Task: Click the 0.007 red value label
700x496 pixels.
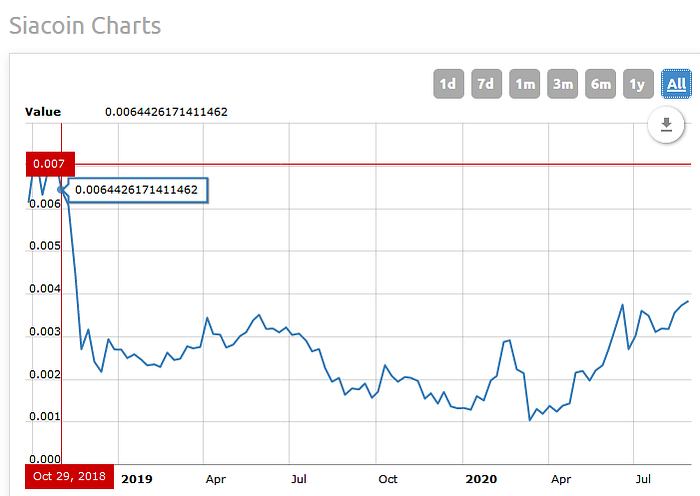Action: pos(50,164)
